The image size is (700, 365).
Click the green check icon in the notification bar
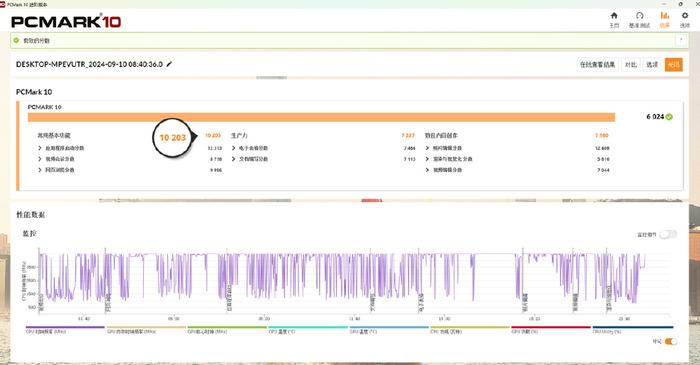pyautogui.click(x=17, y=41)
